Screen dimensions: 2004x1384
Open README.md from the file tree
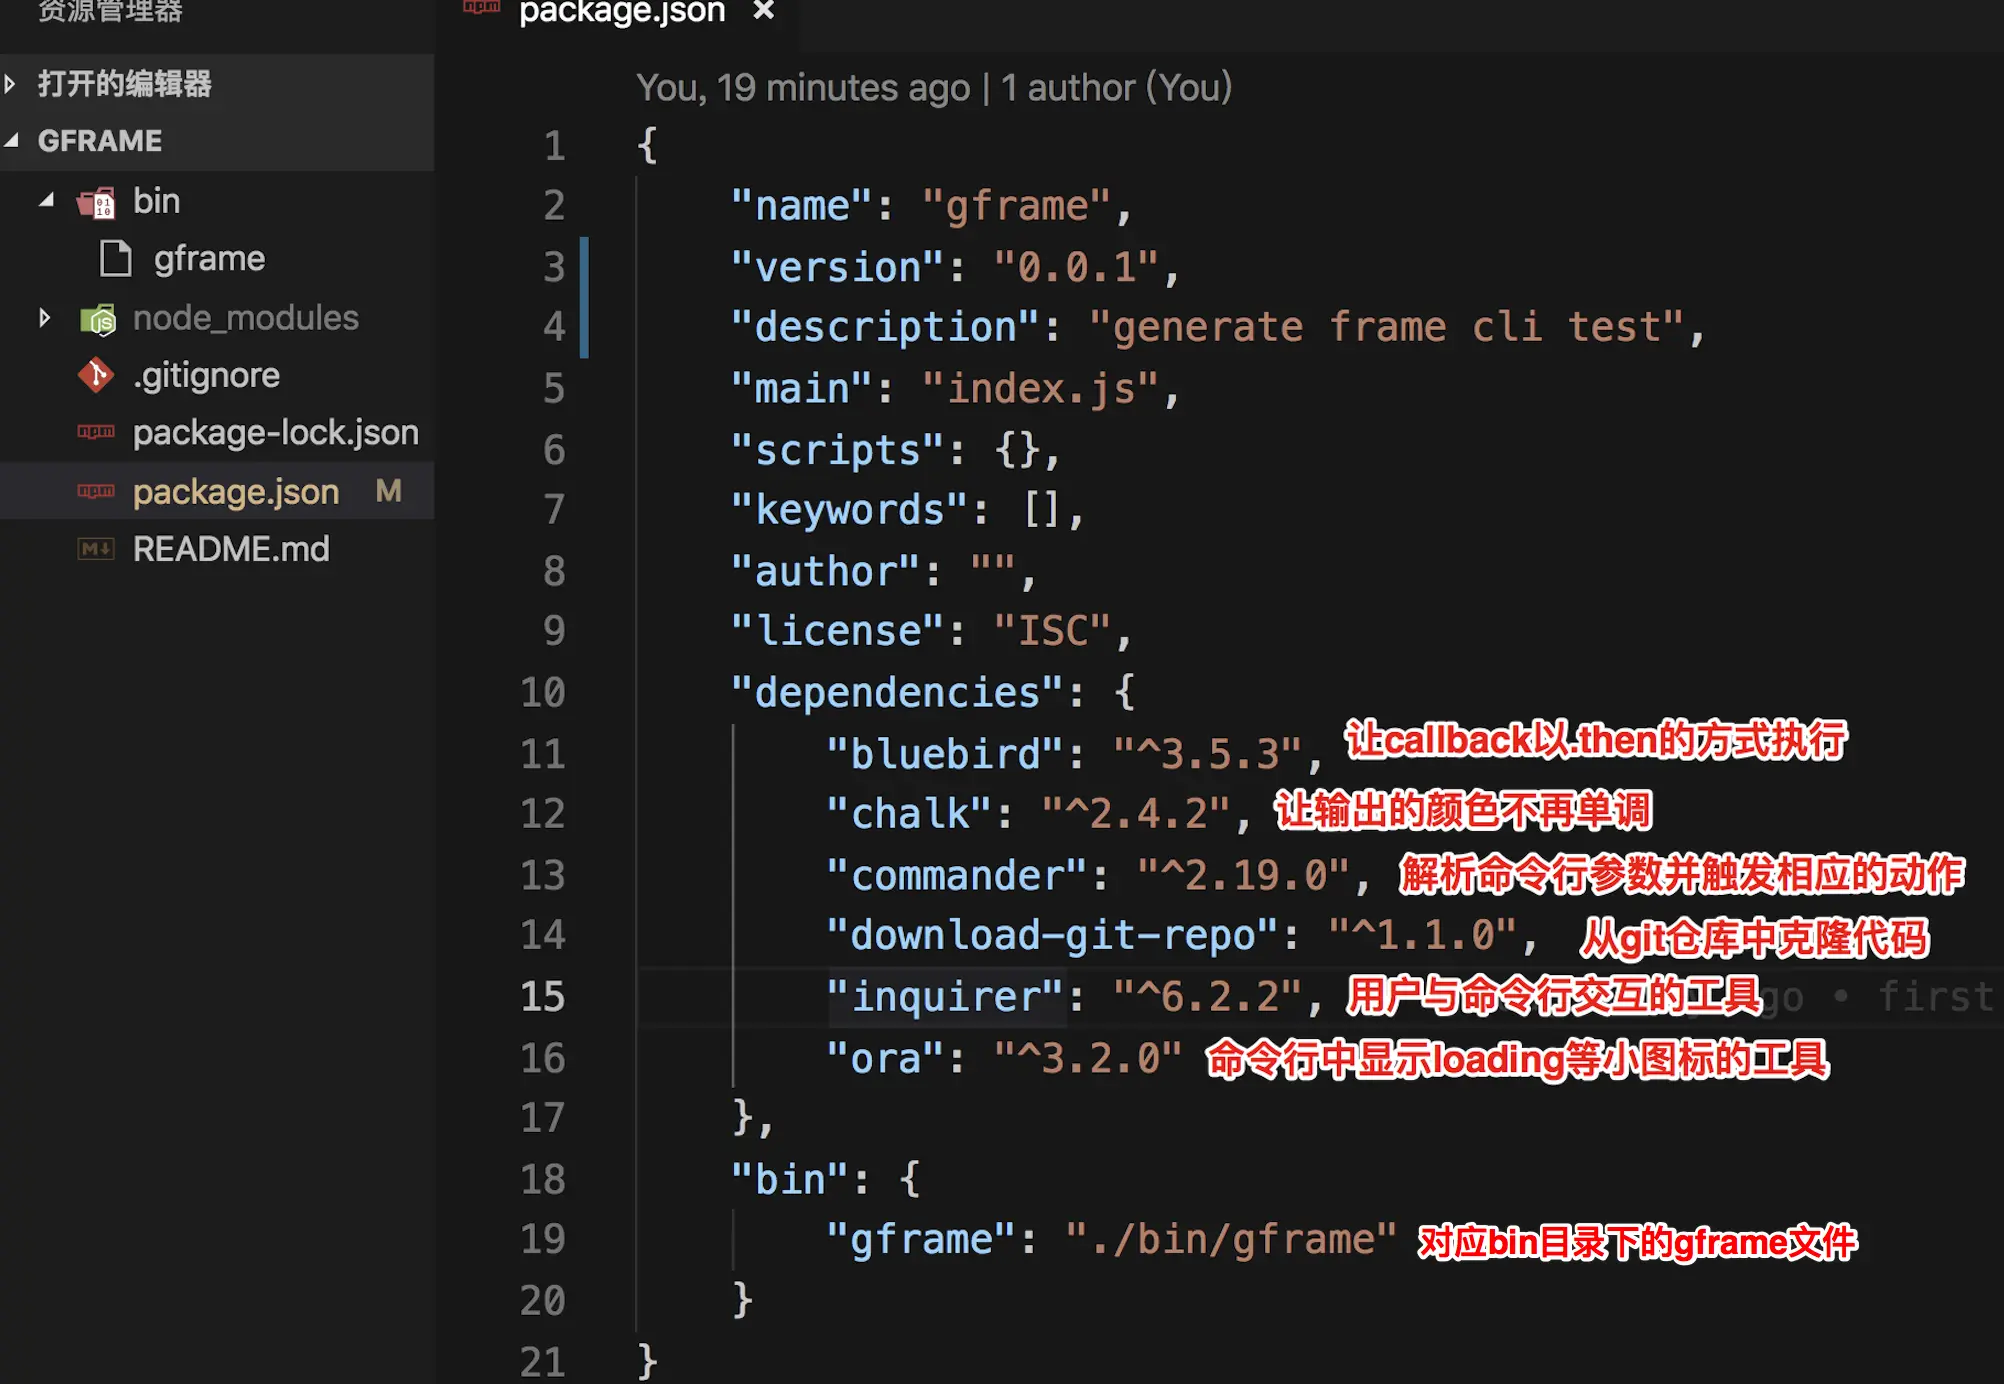231,549
